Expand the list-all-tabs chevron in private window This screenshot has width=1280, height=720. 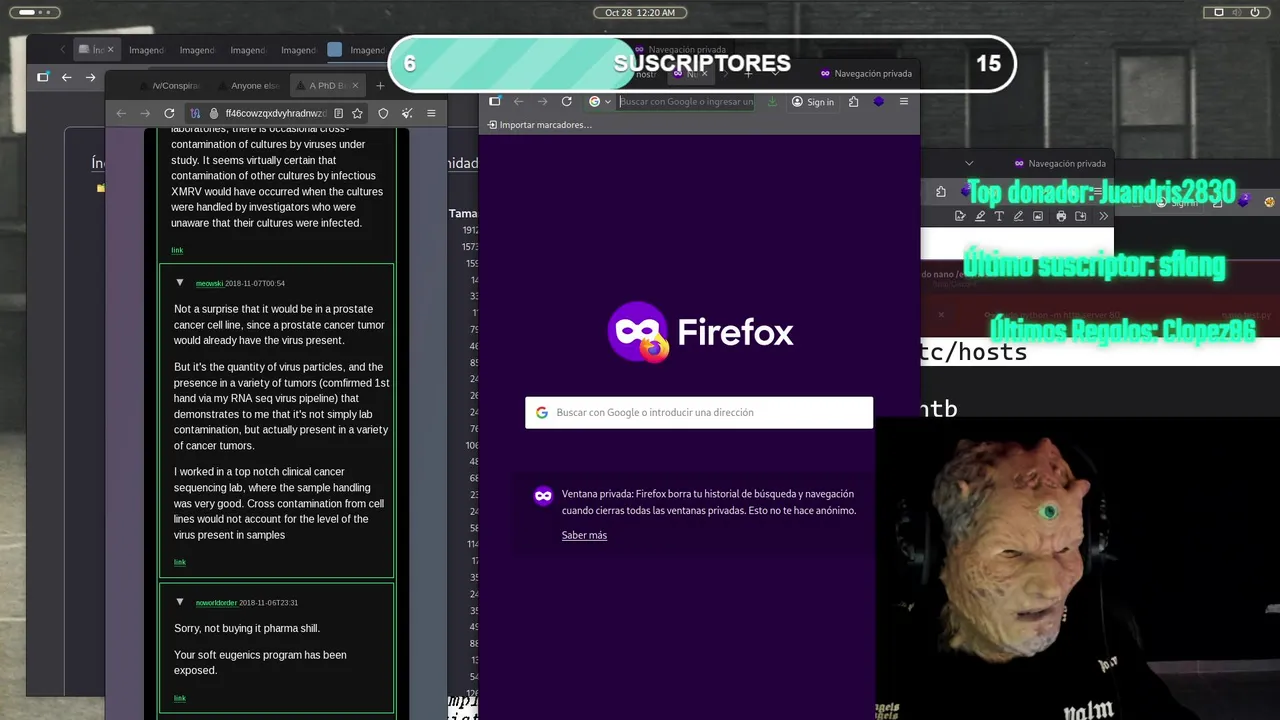click(x=774, y=73)
